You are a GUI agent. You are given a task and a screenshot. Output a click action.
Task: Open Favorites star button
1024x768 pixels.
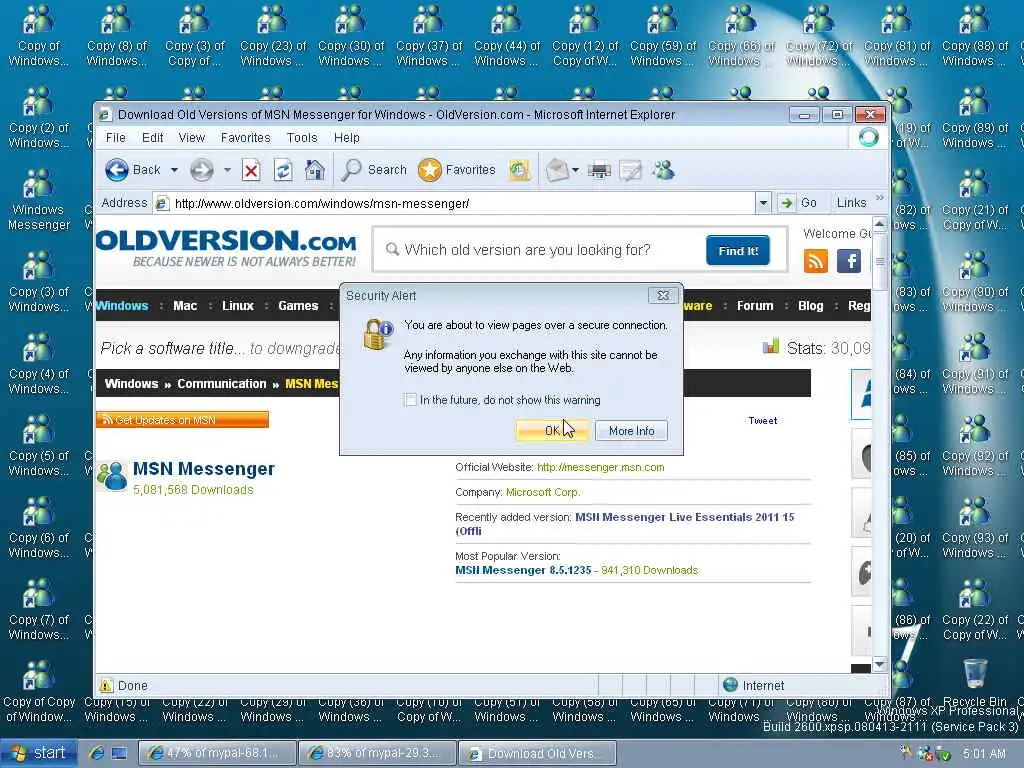tap(457, 170)
